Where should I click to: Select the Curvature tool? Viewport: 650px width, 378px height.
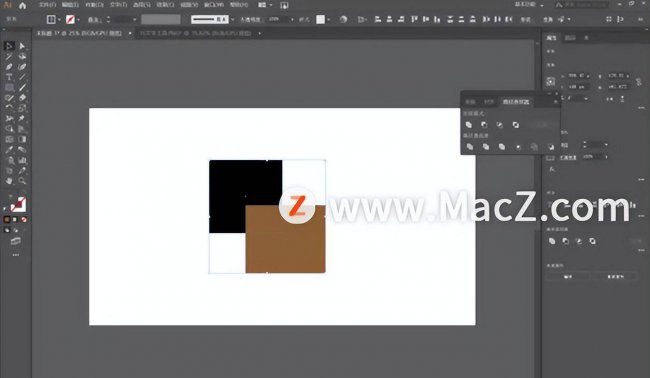[22, 66]
